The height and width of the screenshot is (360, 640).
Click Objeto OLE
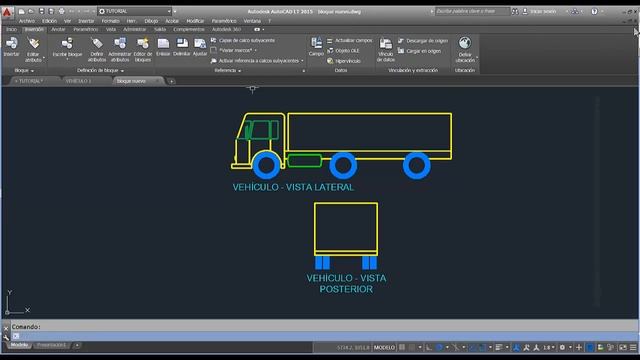[x=343, y=51]
